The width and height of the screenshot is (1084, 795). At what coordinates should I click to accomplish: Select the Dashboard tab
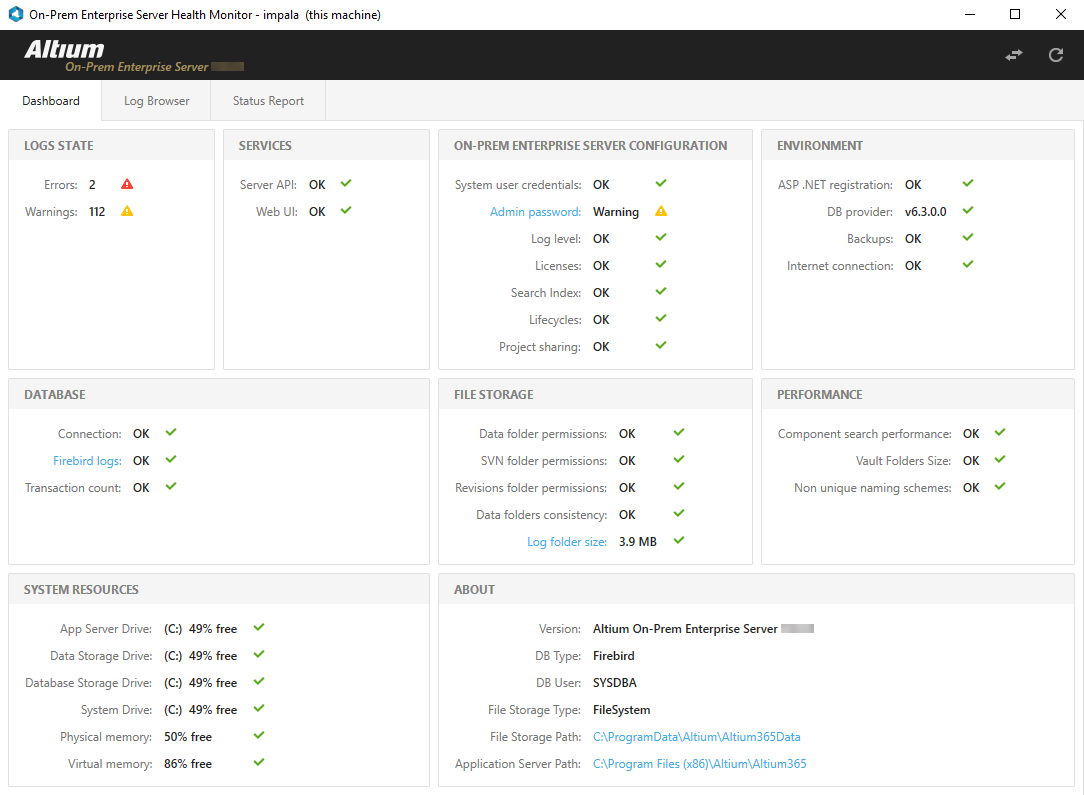pyautogui.click(x=51, y=100)
